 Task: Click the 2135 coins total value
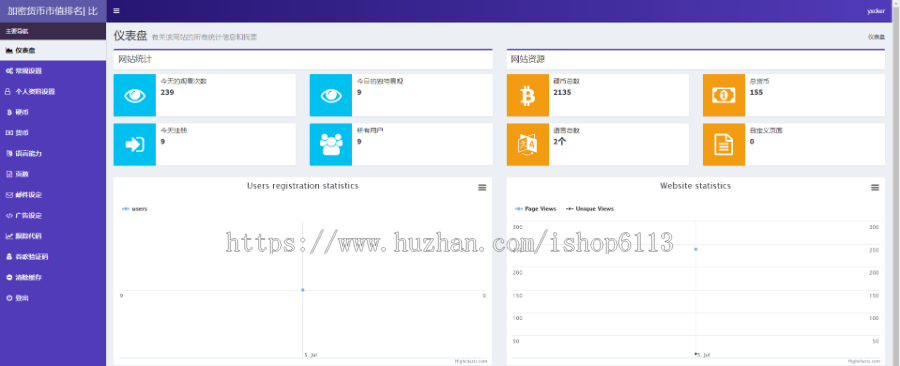(x=562, y=92)
